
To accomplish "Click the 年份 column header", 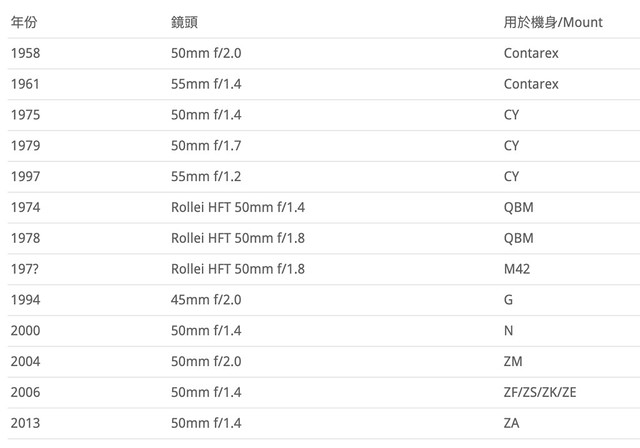I will 24,22.
